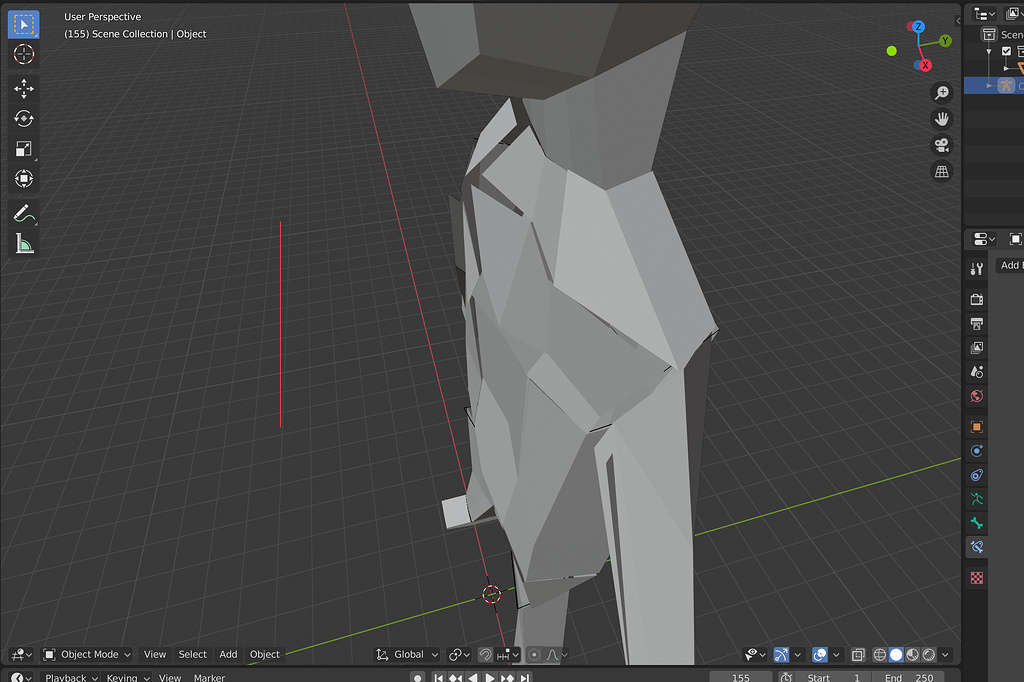Toggle proportional editing in viewport header
Screen dimensions: 1024x682
[534, 655]
